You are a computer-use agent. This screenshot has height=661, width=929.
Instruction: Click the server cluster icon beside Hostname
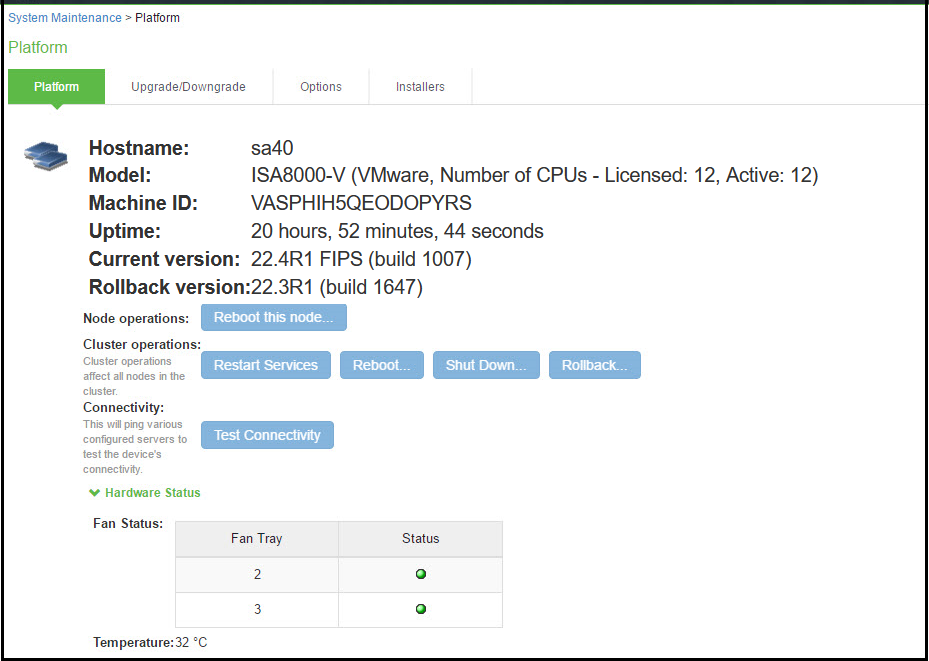tap(46, 155)
